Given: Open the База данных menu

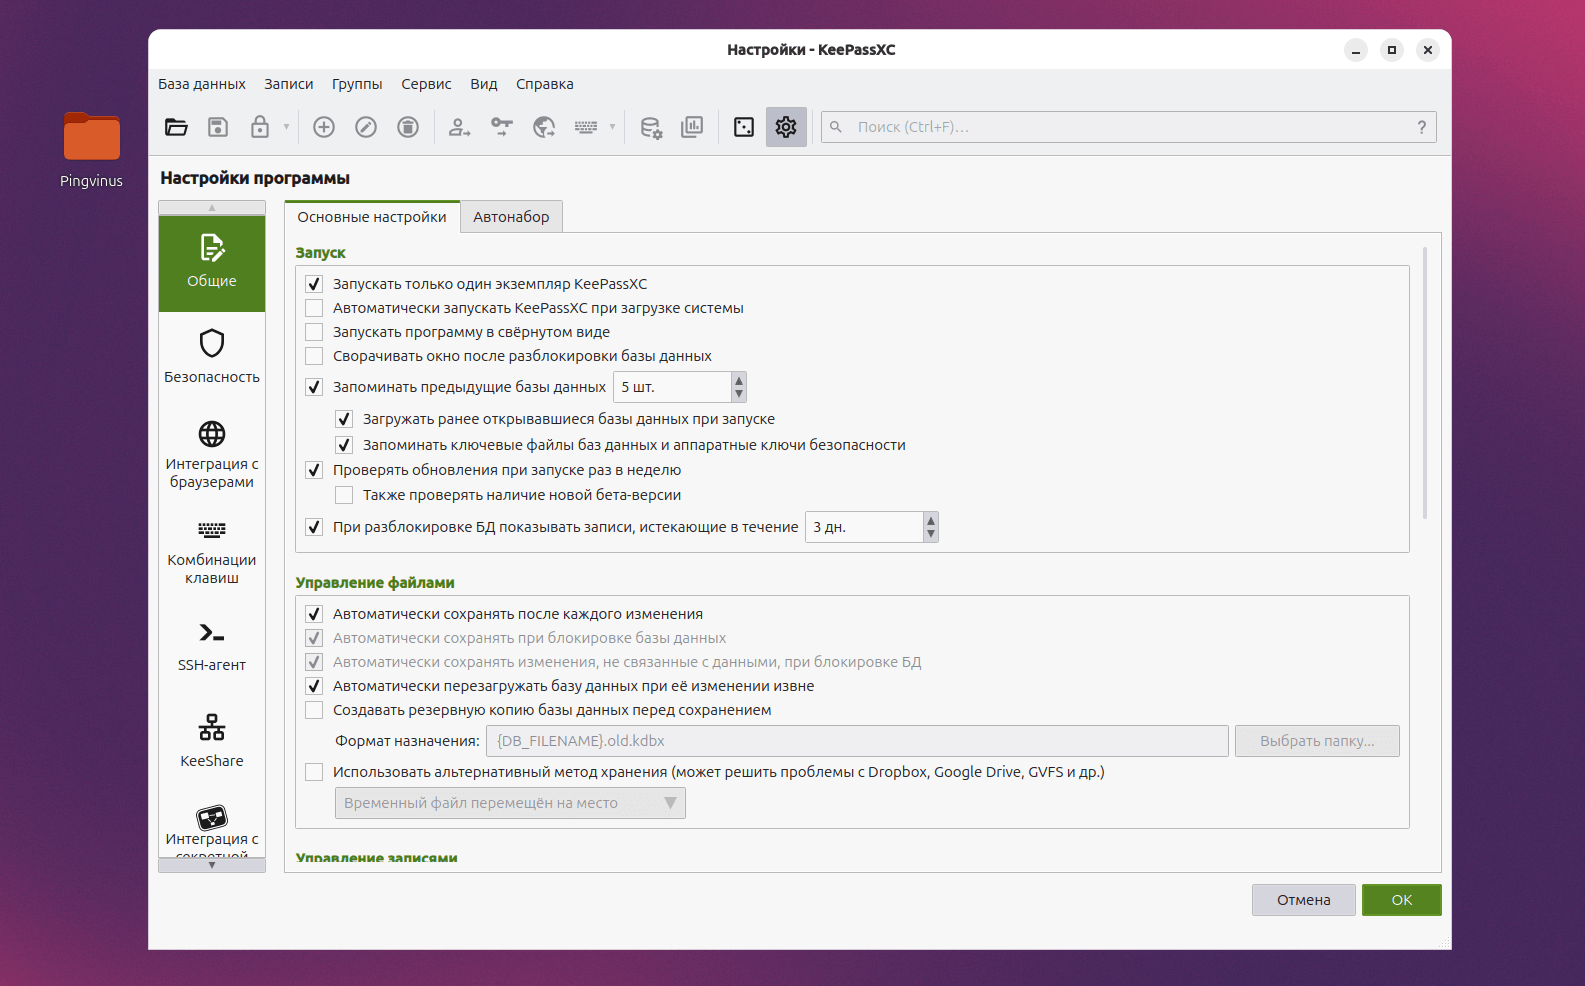Looking at the screenshot, I should 202,84.
